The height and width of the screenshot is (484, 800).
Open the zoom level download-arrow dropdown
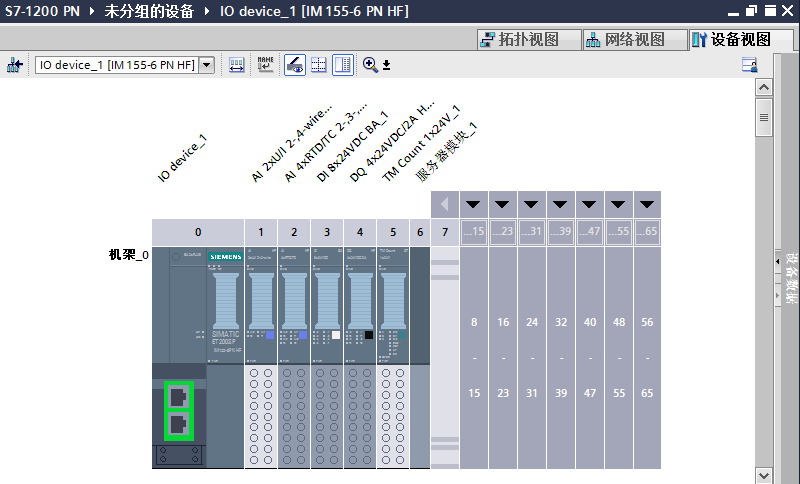[386, 65]
